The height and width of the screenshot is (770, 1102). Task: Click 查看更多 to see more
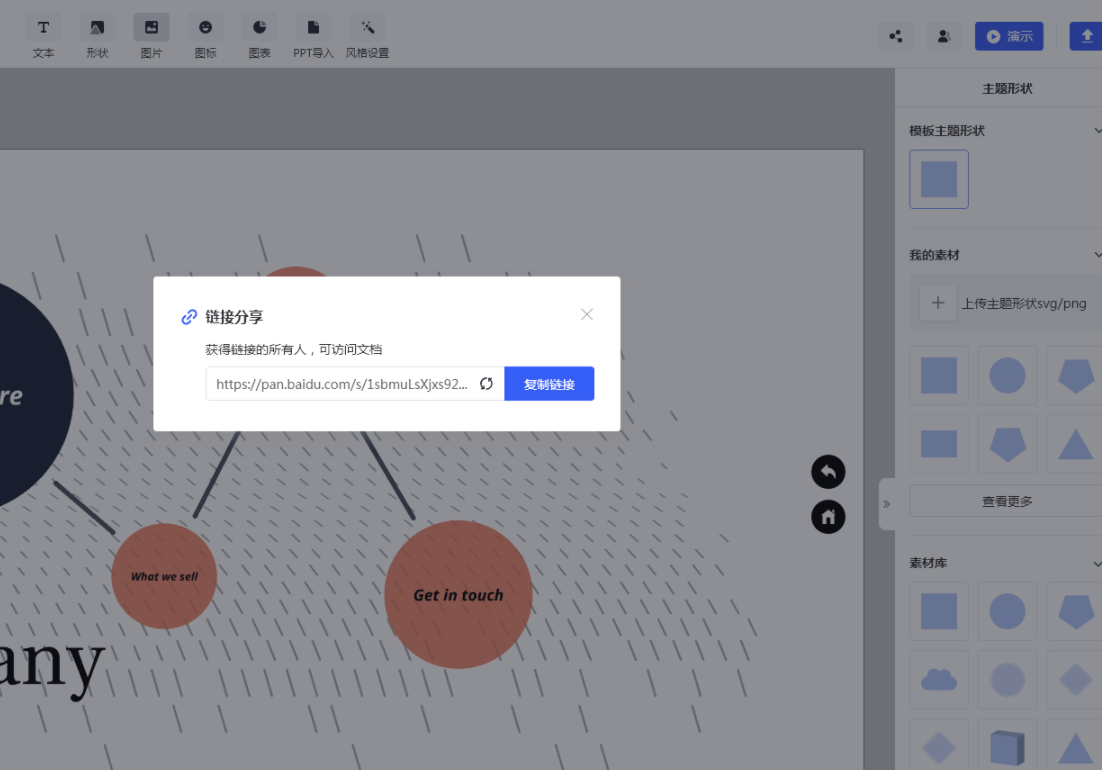tap(1006, 501)
